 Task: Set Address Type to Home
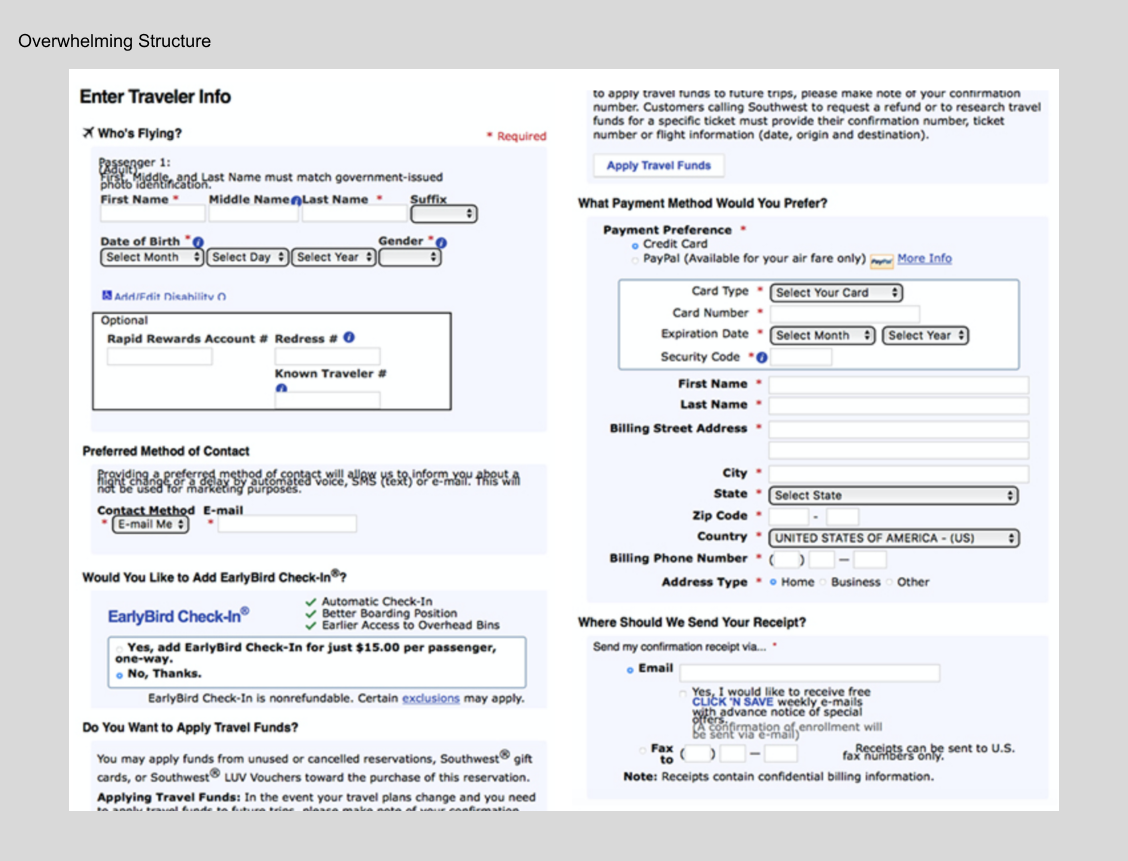click(773, 582)
